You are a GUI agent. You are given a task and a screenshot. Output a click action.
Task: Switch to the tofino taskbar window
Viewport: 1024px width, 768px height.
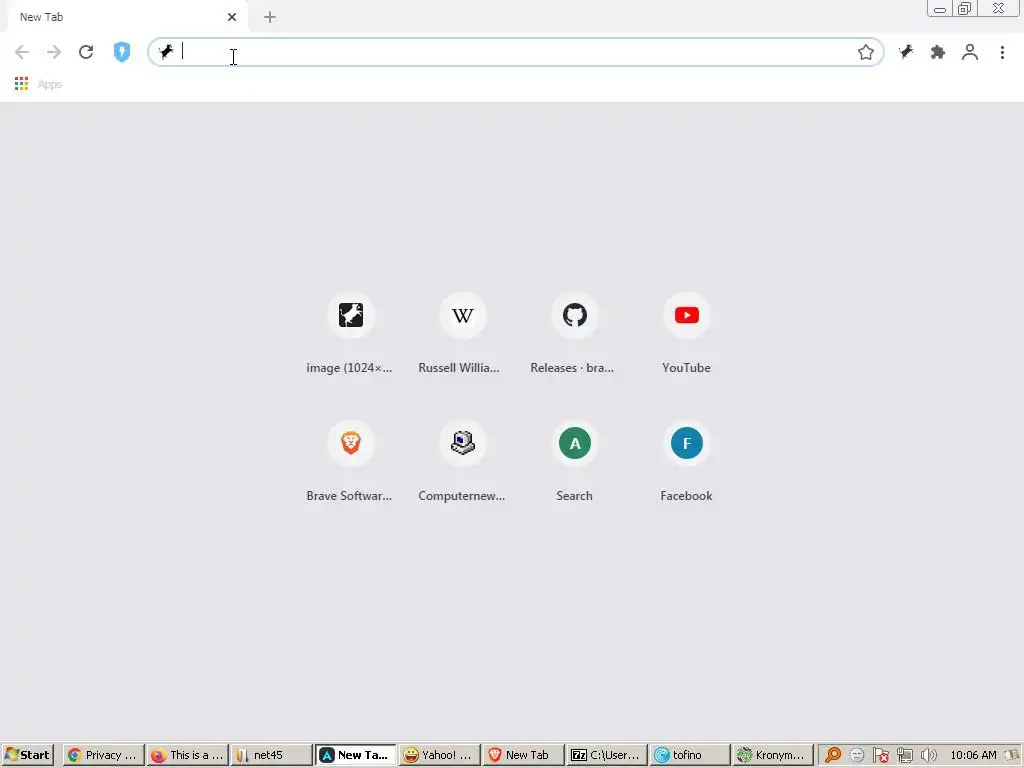click(x=690, y=755)
